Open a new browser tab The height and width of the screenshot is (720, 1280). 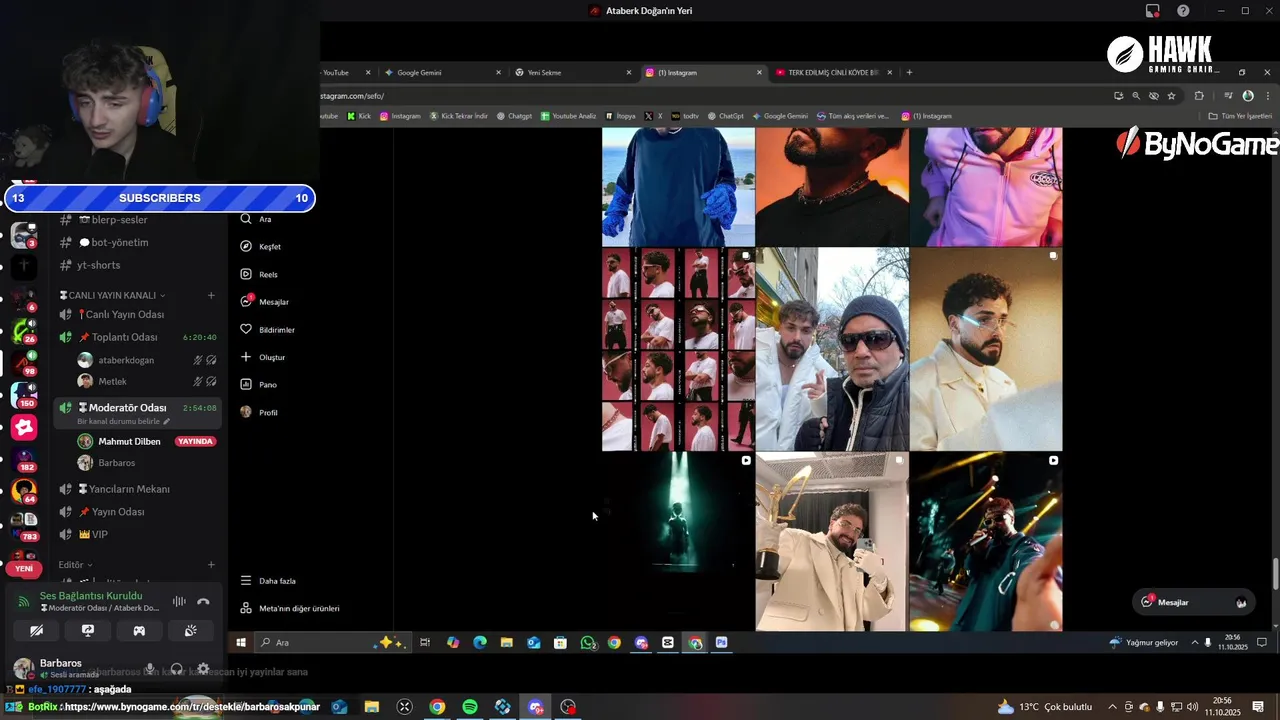coord(909,72)
